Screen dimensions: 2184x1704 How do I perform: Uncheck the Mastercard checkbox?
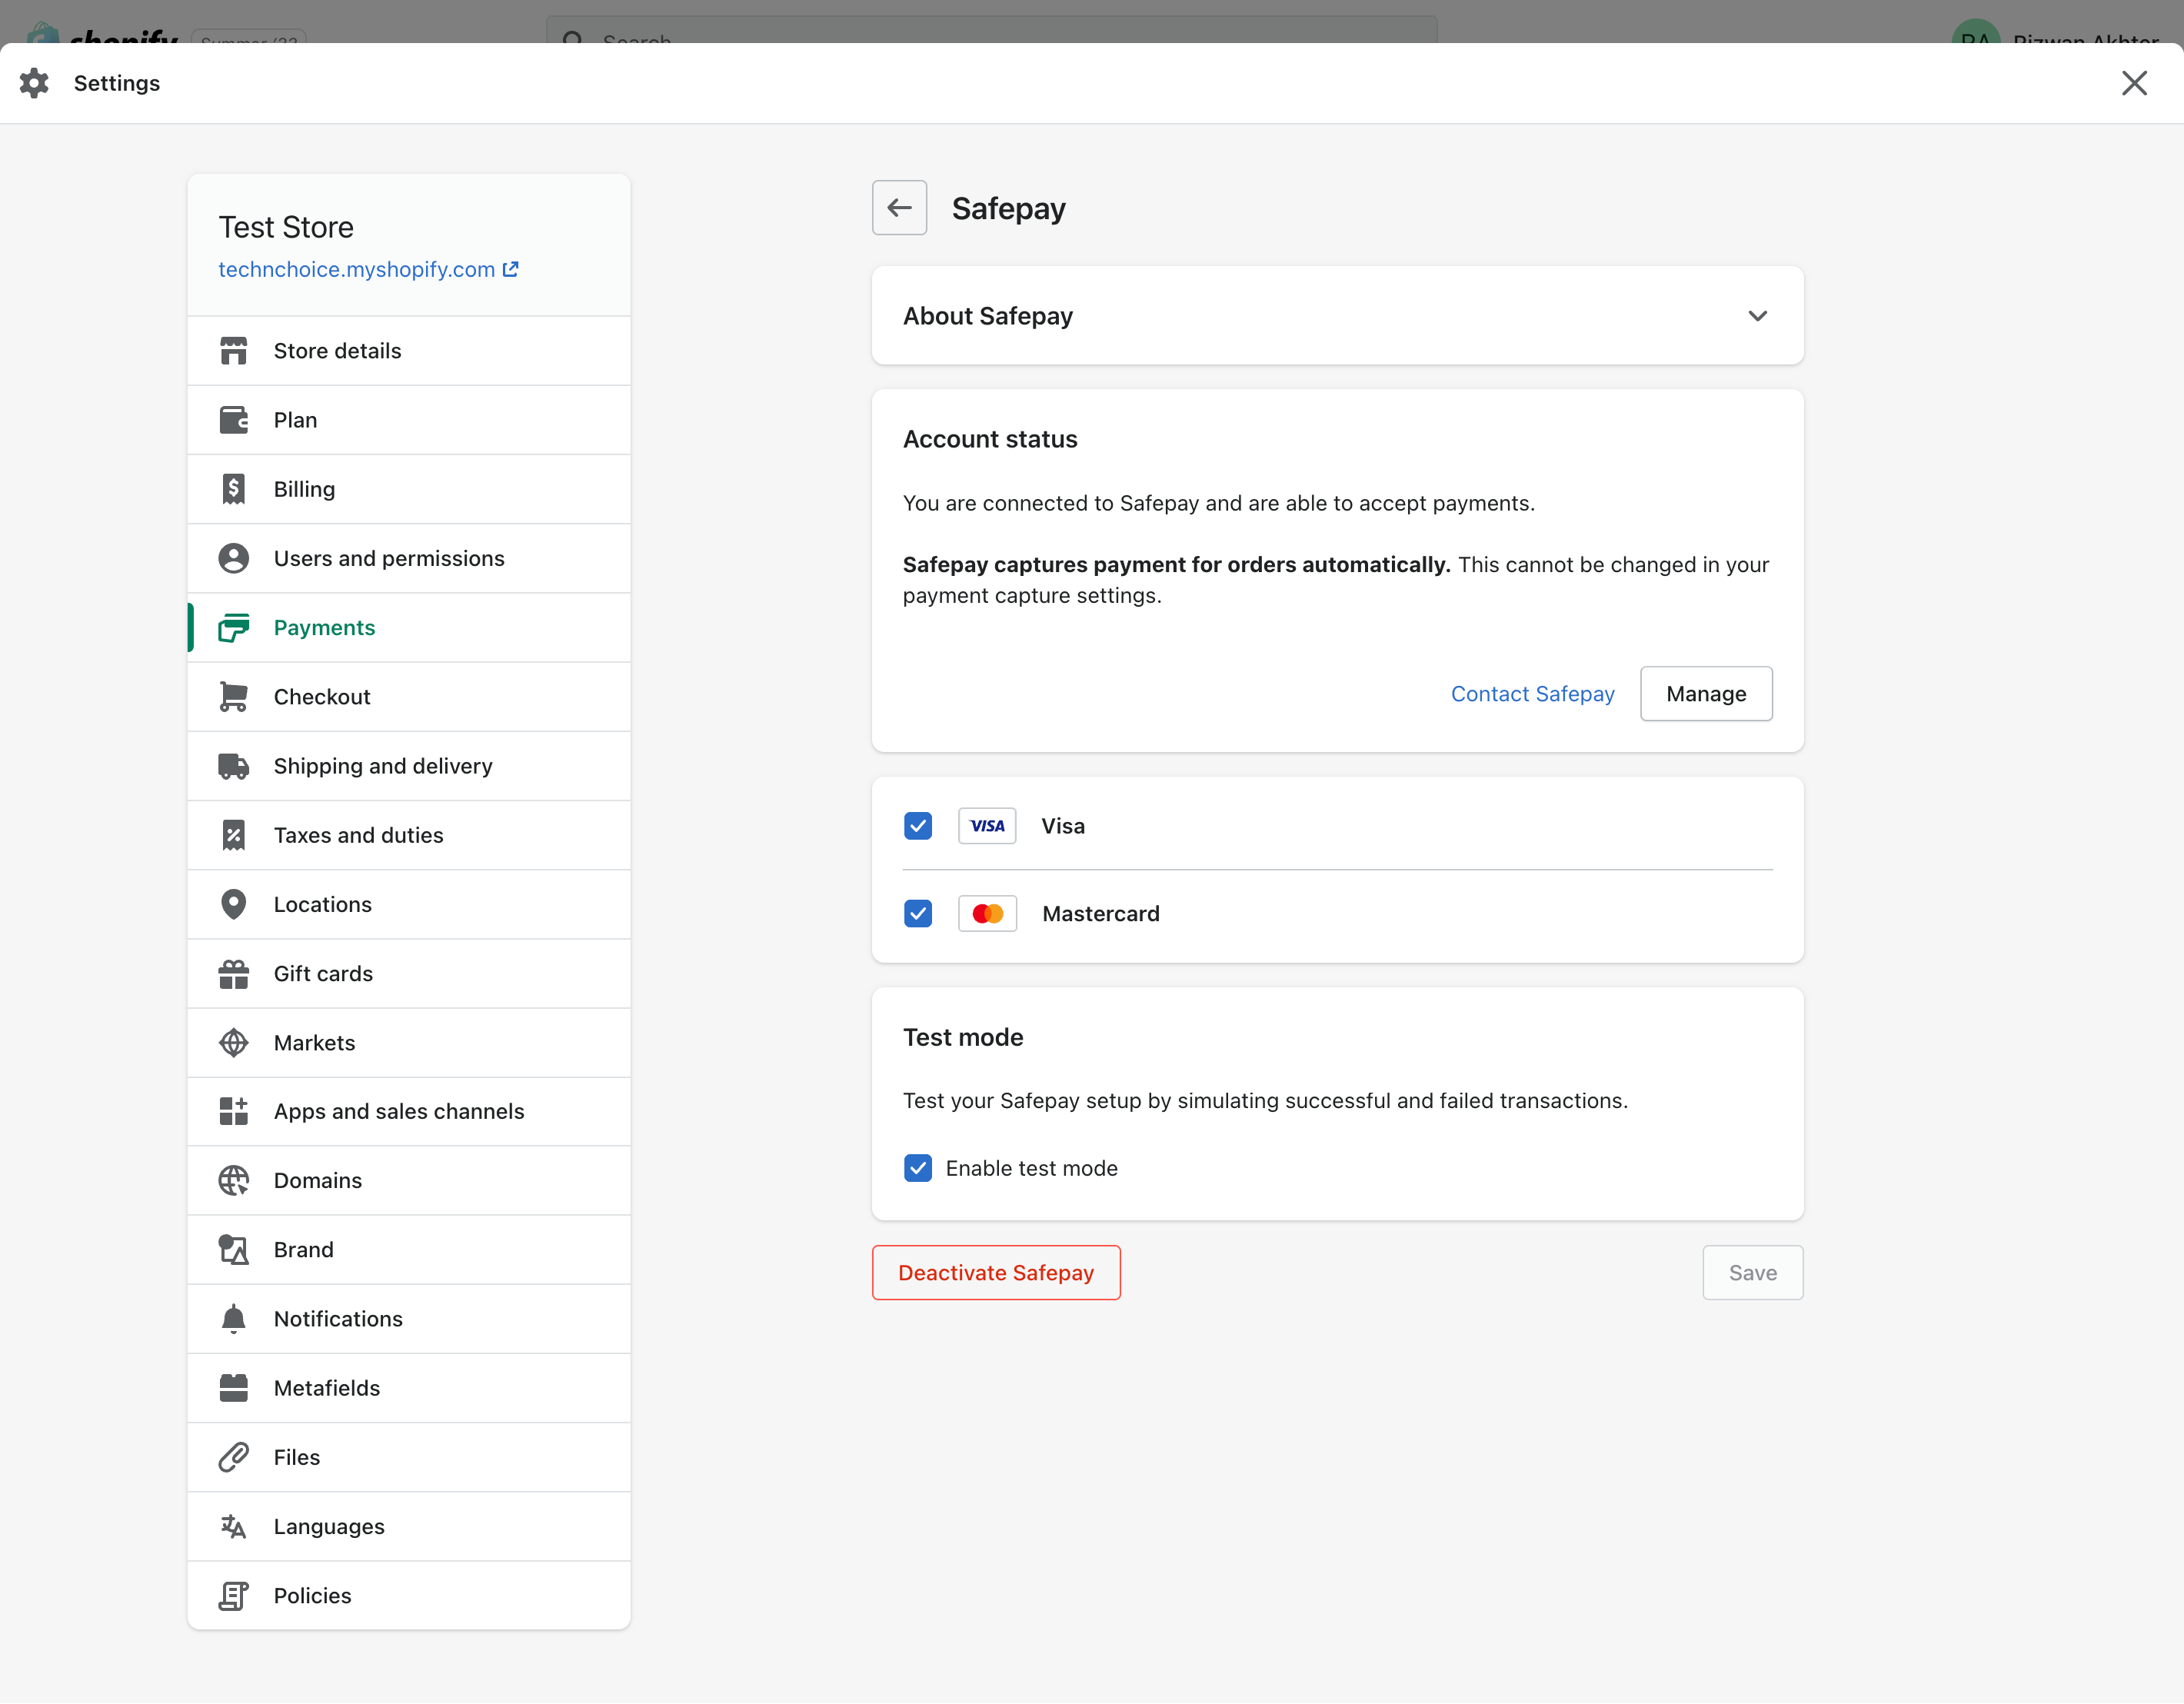pos(918,914)
